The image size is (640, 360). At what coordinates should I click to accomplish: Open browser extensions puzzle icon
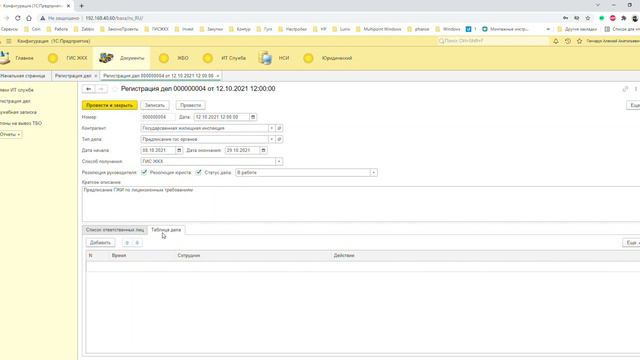[x=624, y=18]
